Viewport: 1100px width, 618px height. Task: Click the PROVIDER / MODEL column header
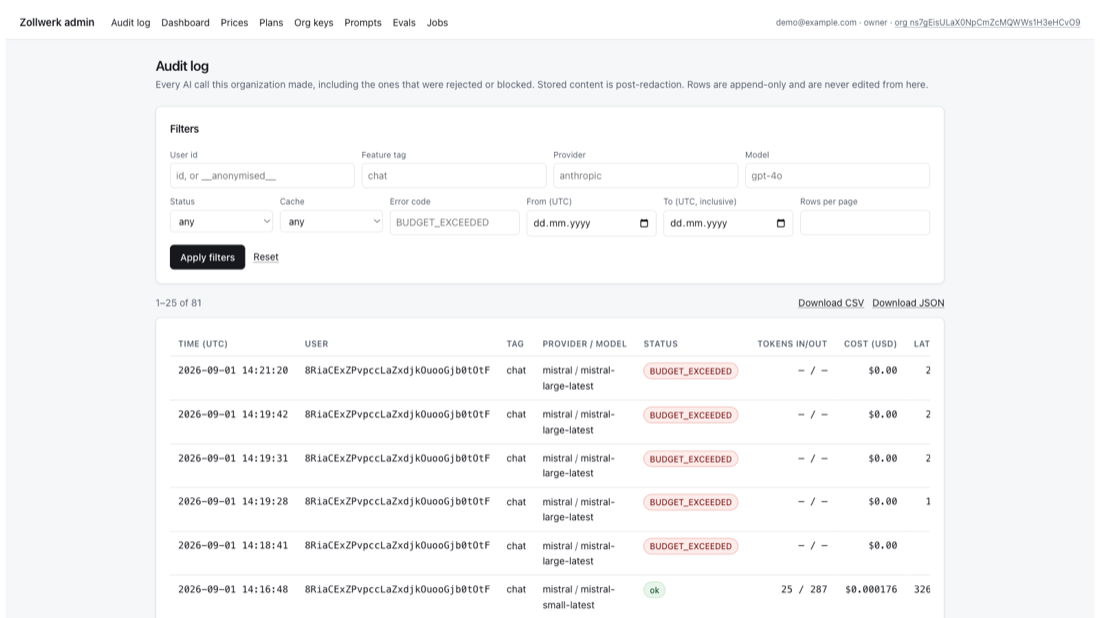point(584,344)
